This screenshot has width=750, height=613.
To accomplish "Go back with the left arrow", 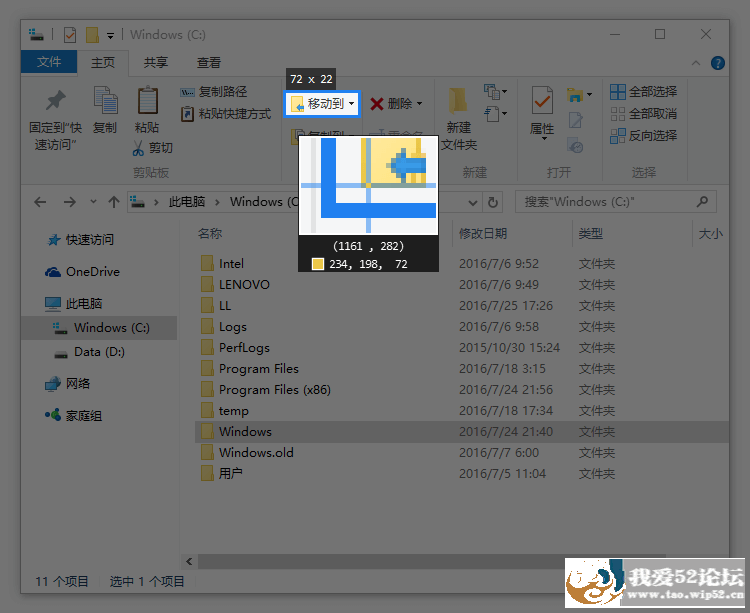I will 40,202.
